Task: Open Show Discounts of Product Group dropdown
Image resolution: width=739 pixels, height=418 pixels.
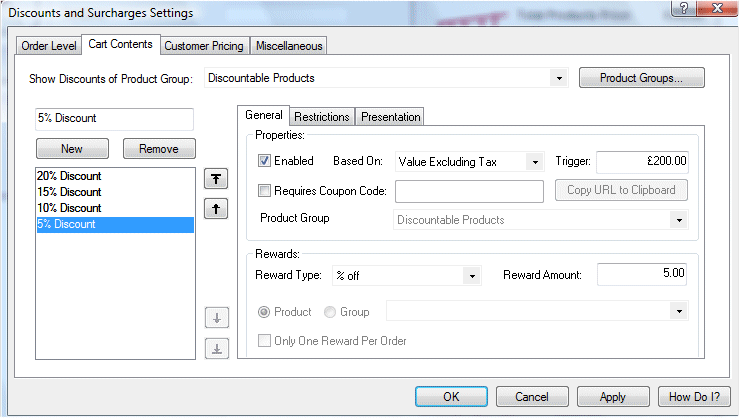Action: pos(387,78)
